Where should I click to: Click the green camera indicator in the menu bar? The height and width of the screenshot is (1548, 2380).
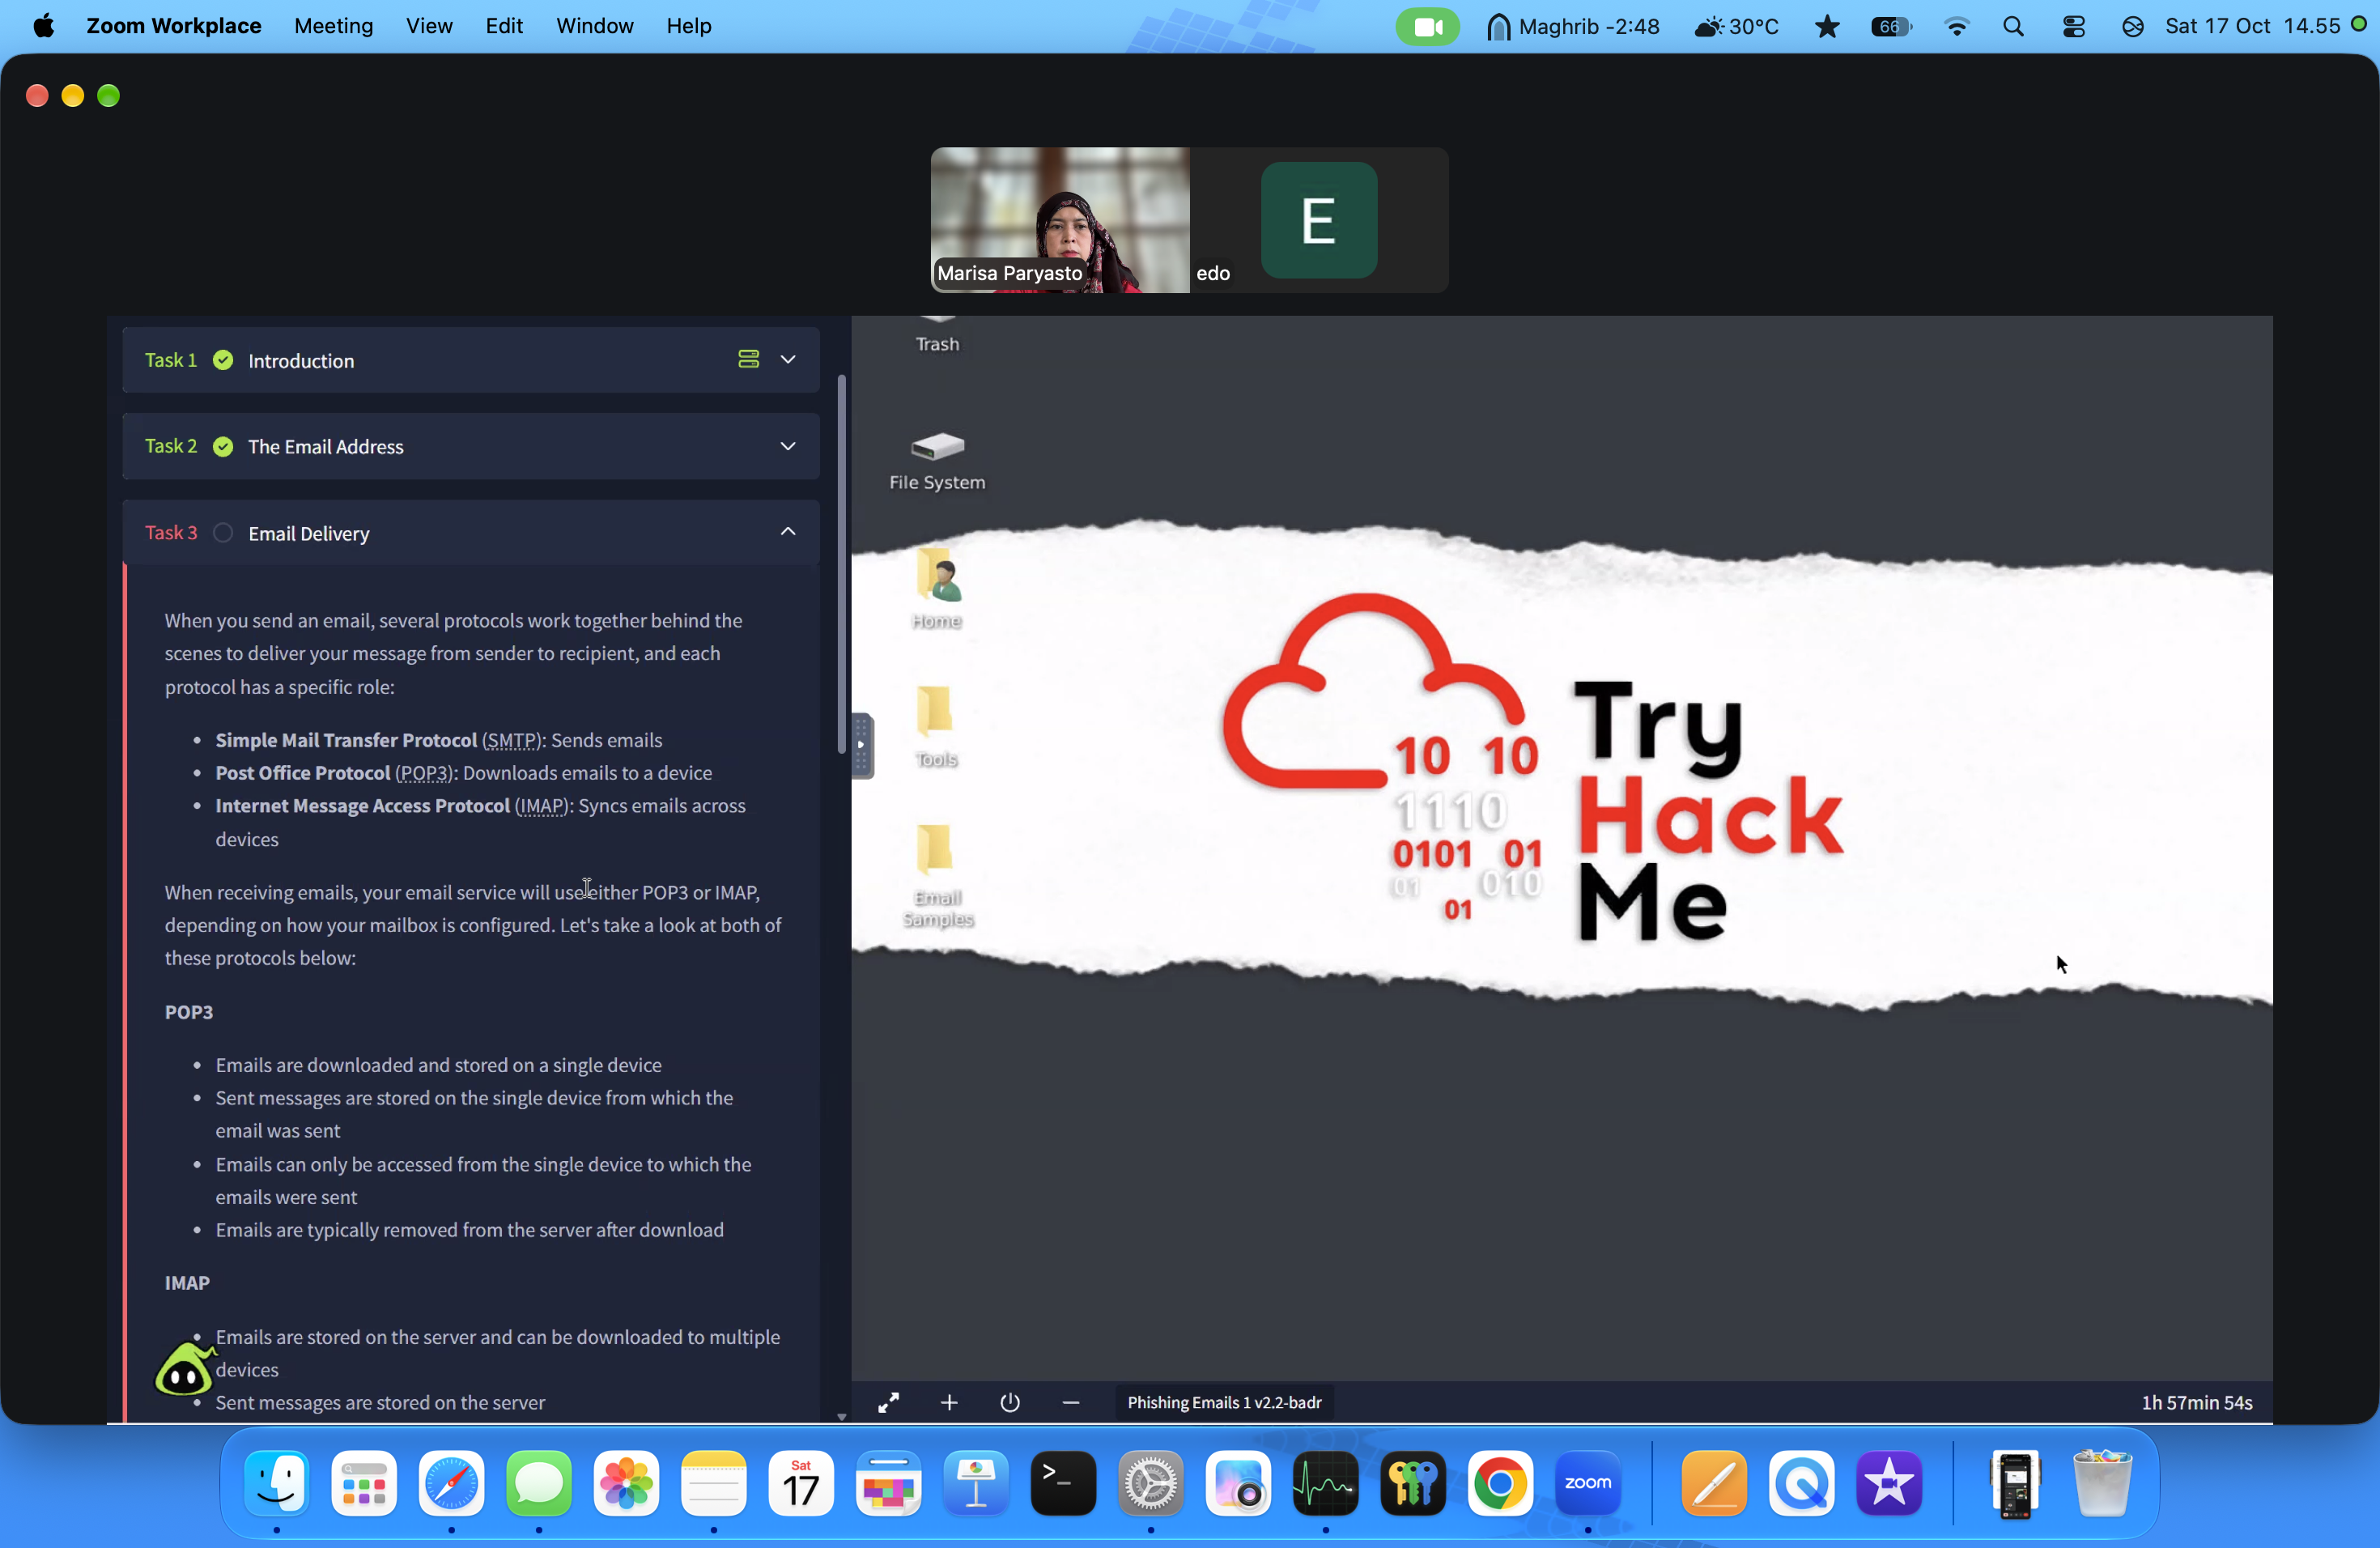point(1427,27)
